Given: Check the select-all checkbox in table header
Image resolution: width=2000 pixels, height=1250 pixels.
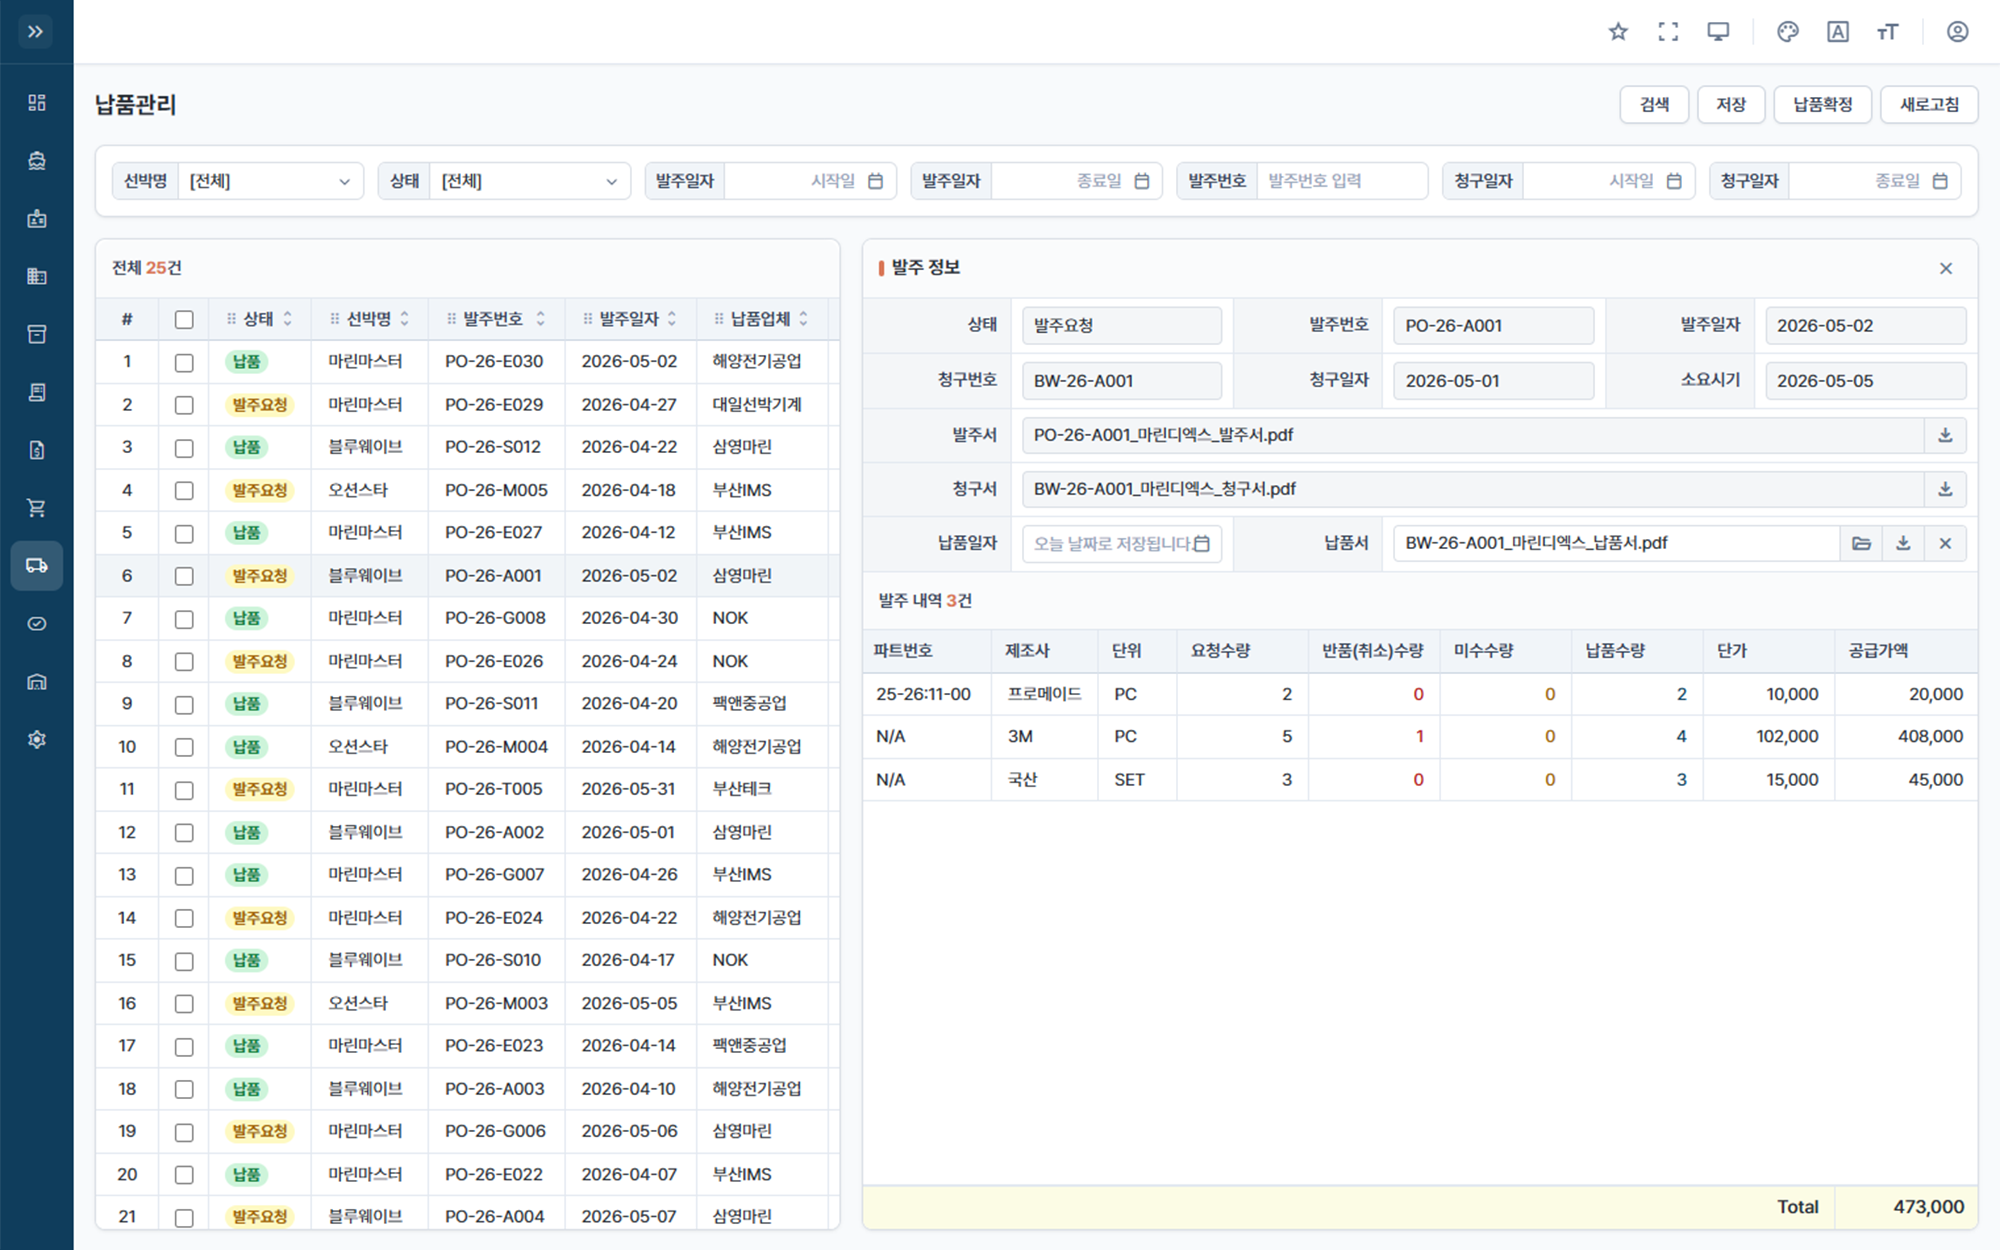Looking at the screenshot, I should pyautogui.click(x=184, y=319).
